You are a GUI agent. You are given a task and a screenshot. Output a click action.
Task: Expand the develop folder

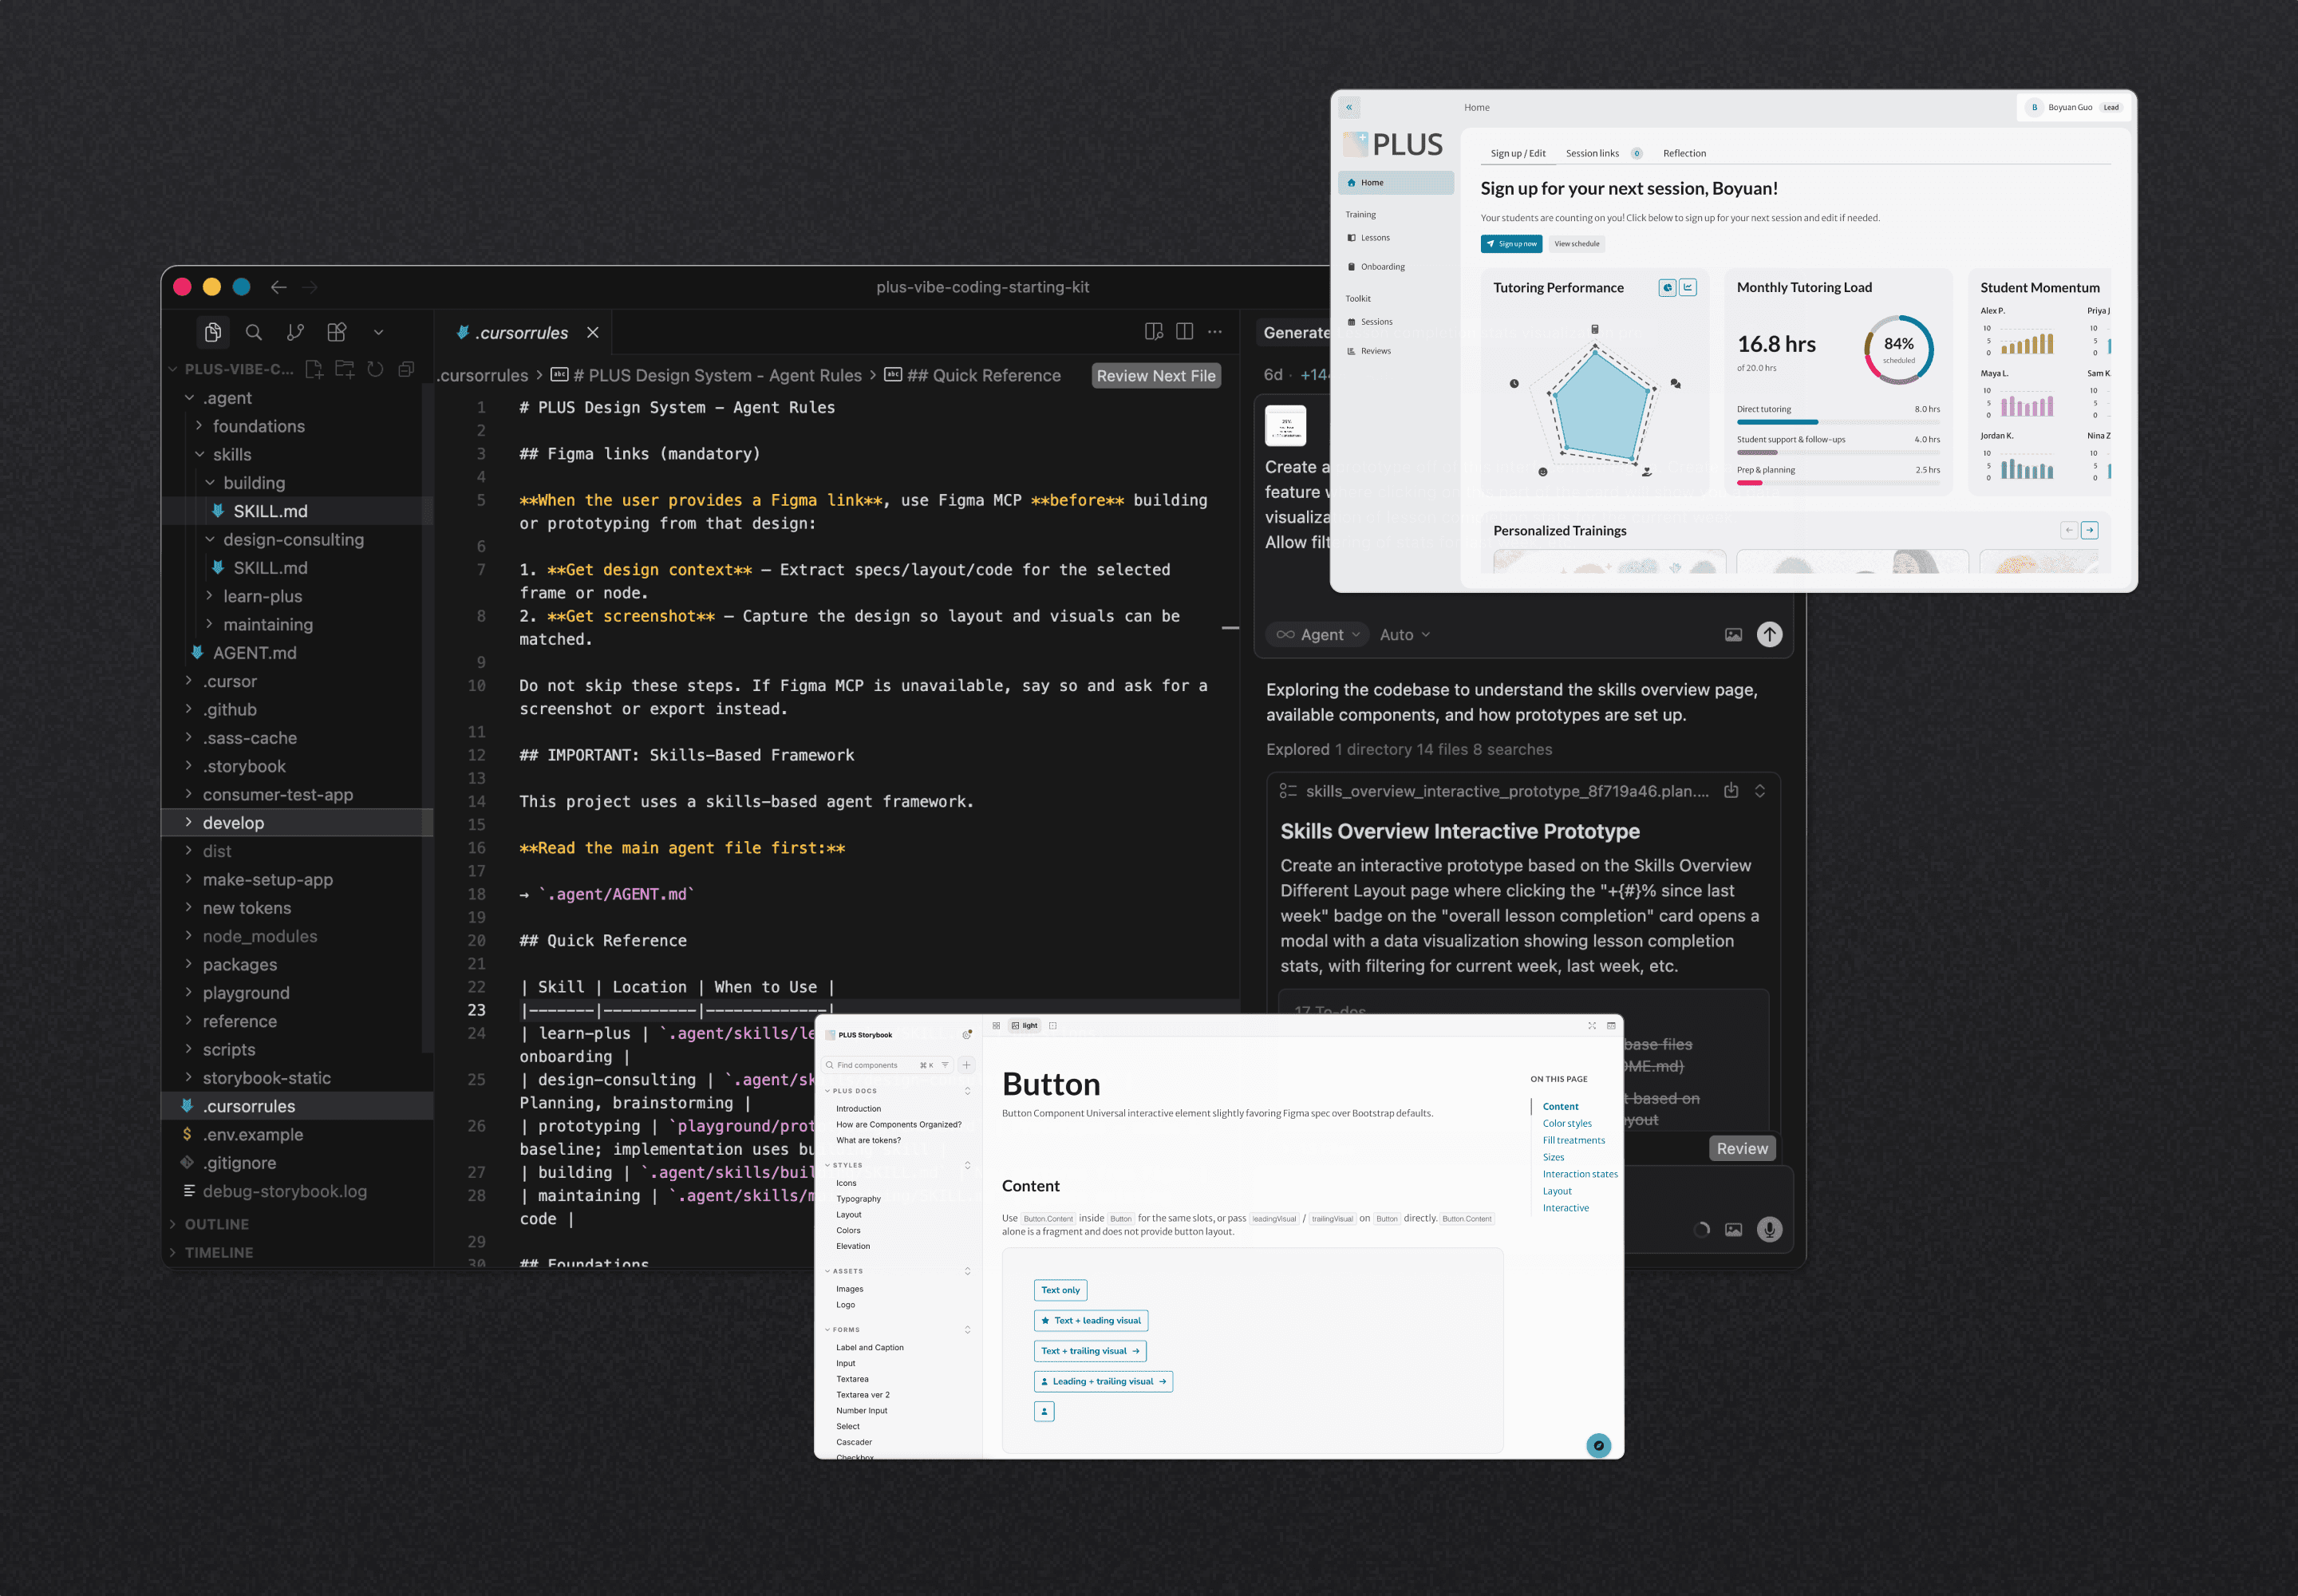[233, 823]
